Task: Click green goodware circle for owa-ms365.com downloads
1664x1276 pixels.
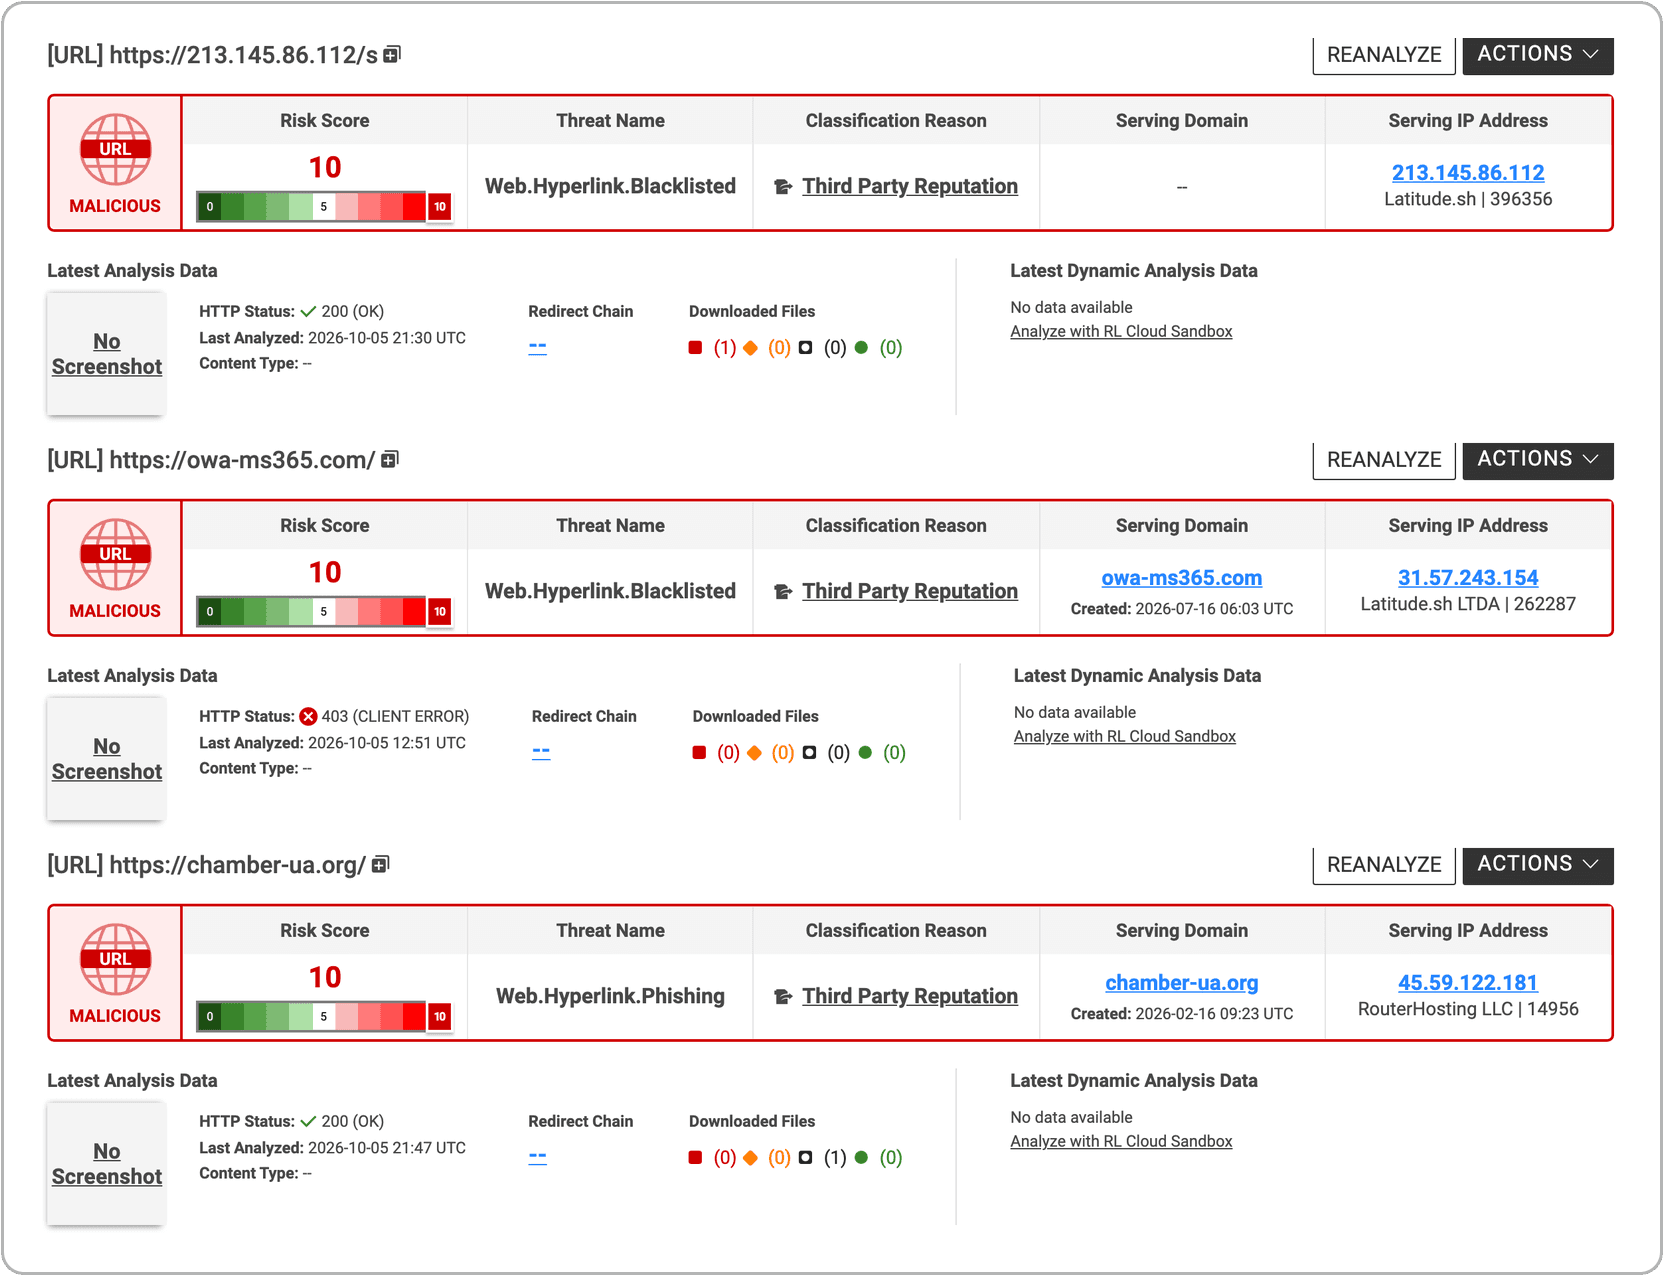Action: click(865, 753)
